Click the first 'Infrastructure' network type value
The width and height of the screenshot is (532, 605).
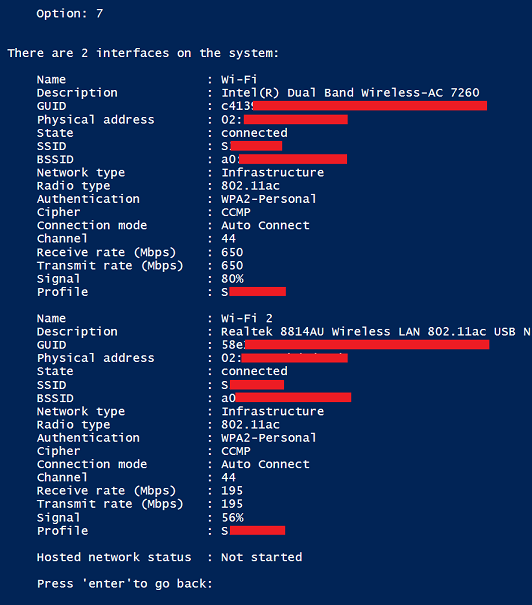(272, 172)
